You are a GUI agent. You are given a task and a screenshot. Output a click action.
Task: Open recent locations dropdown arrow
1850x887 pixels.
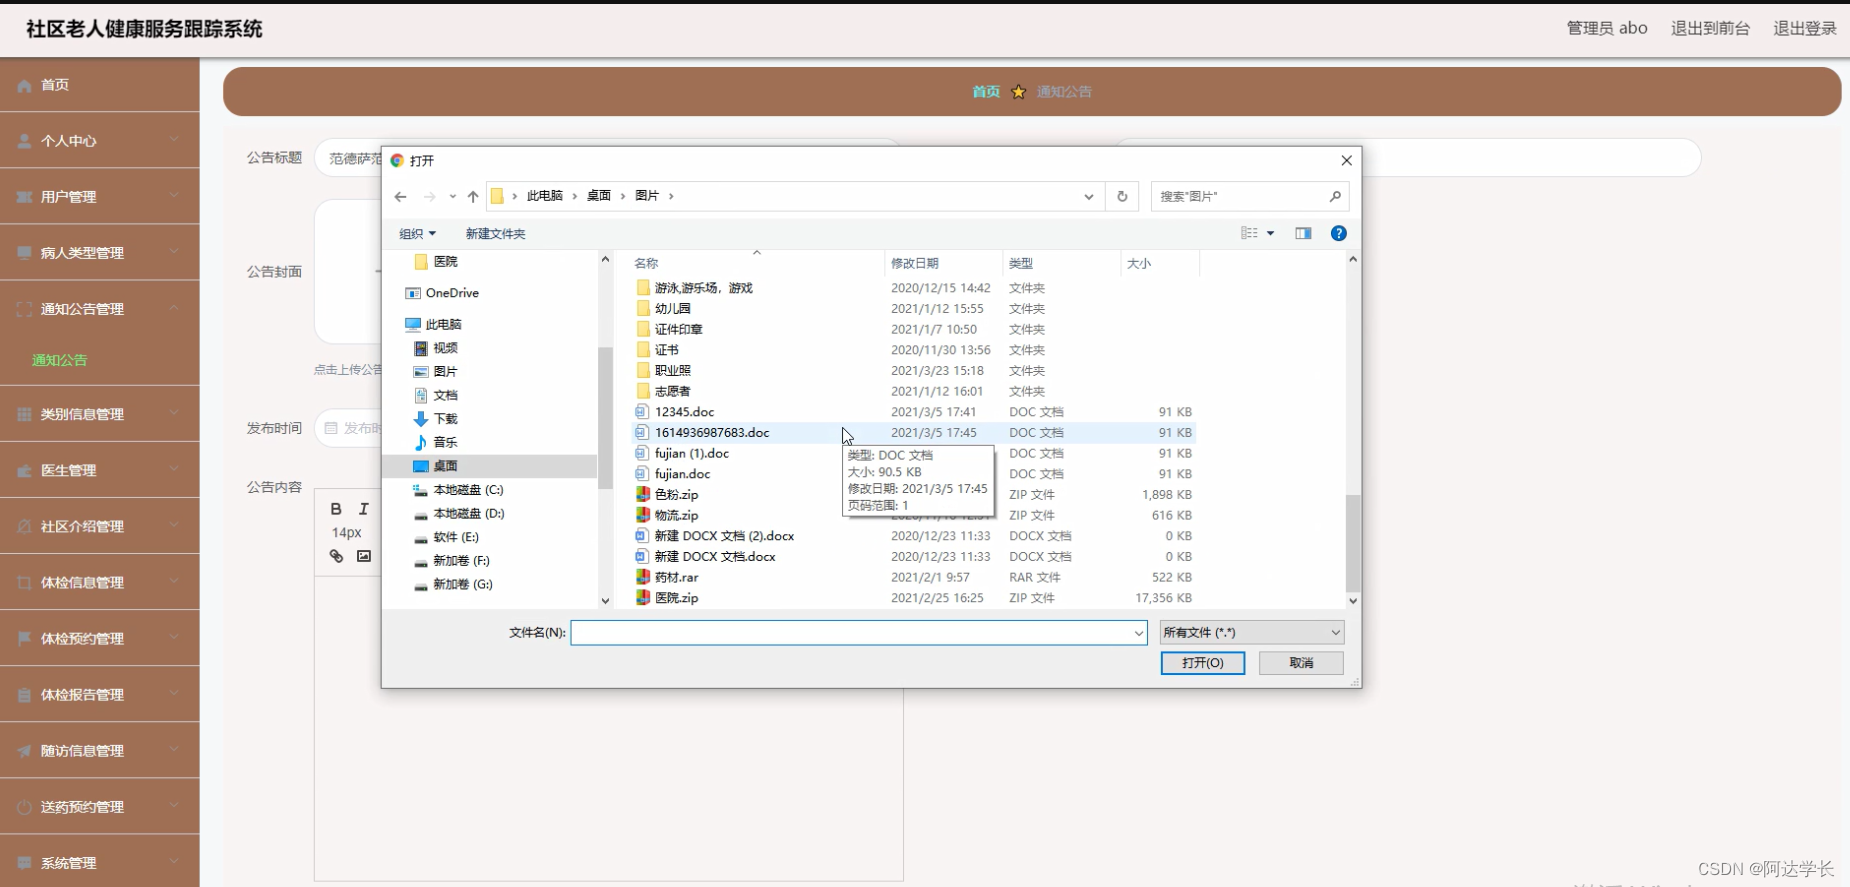pos(453,197)
